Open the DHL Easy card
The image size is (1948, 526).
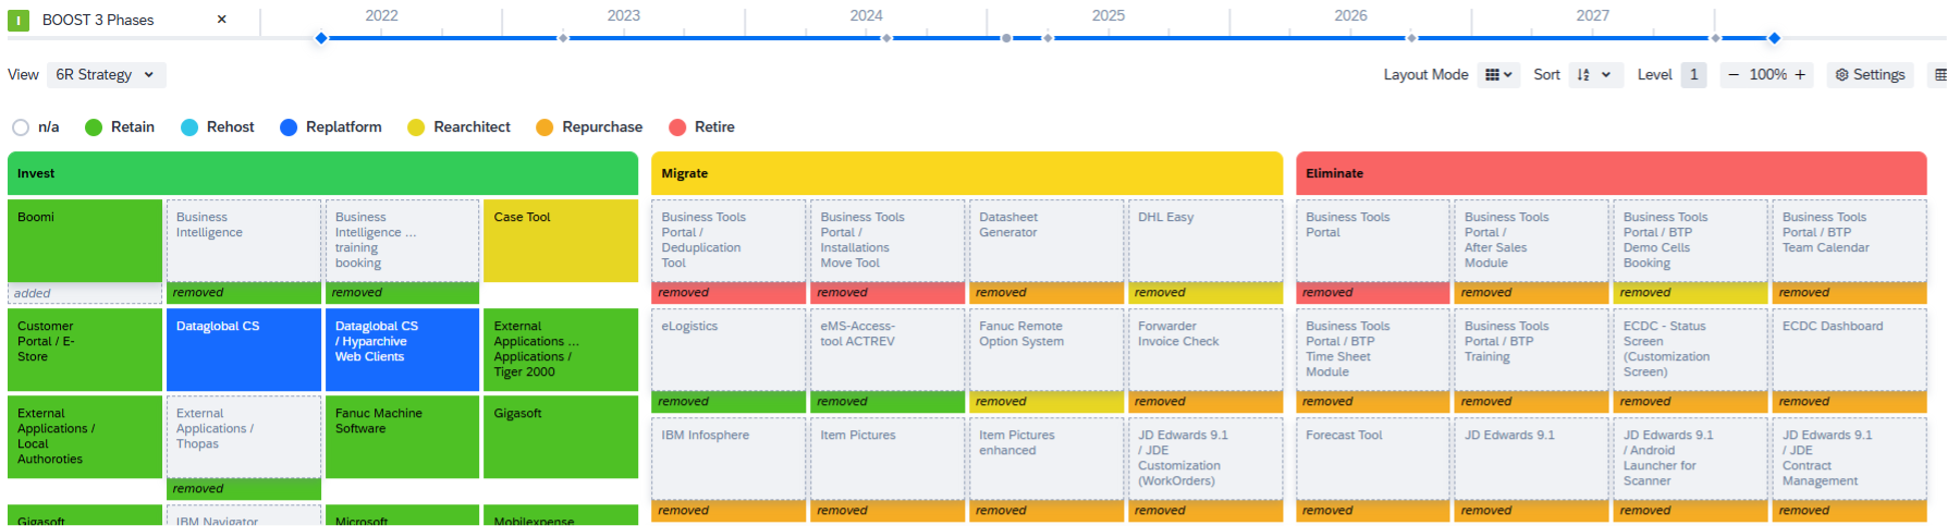(1205, 241)
